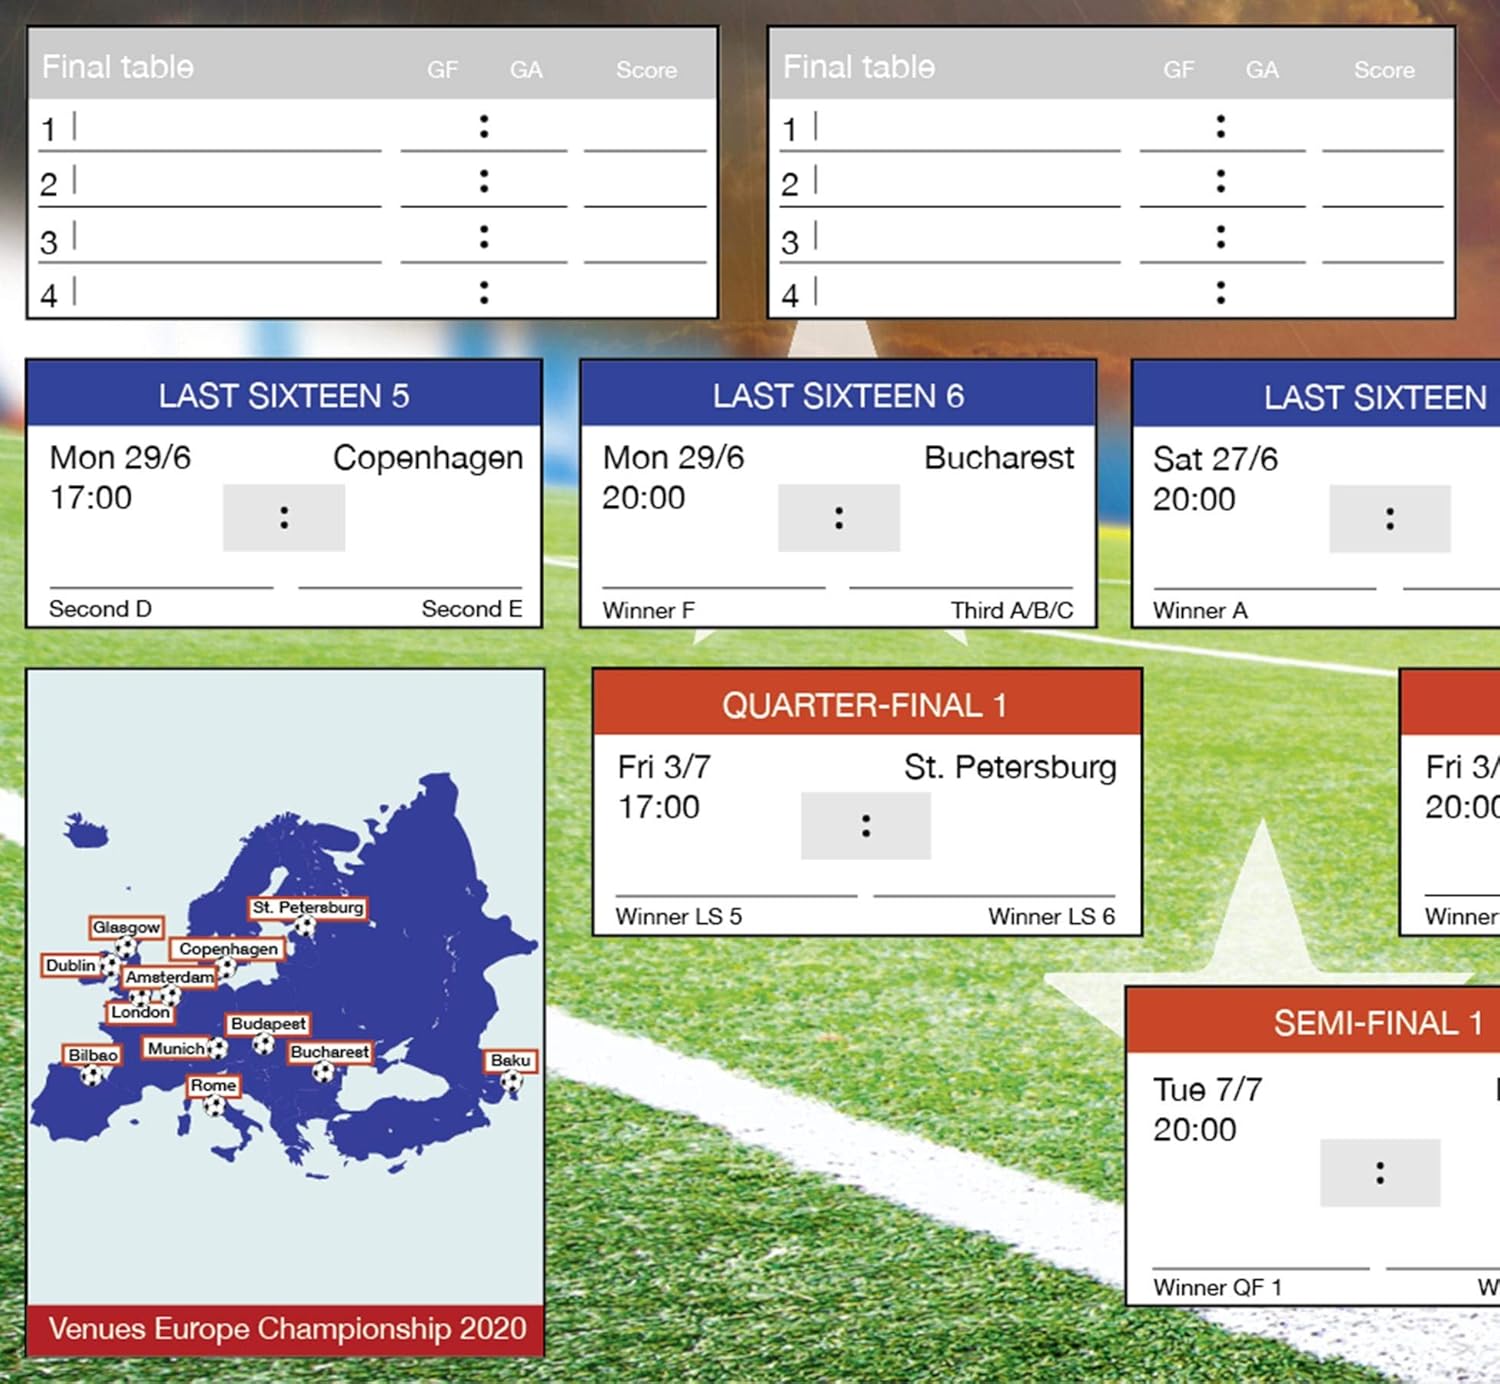Click the Glasgow venue label on the map

tap(126, 927)
